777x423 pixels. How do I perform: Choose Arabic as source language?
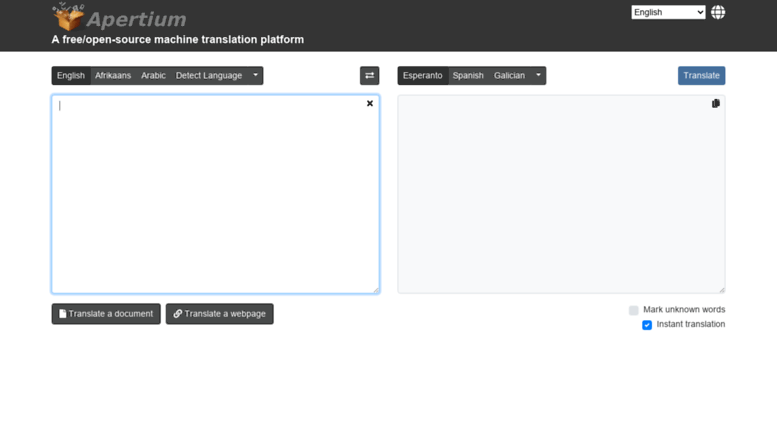(x=153, y=76)
